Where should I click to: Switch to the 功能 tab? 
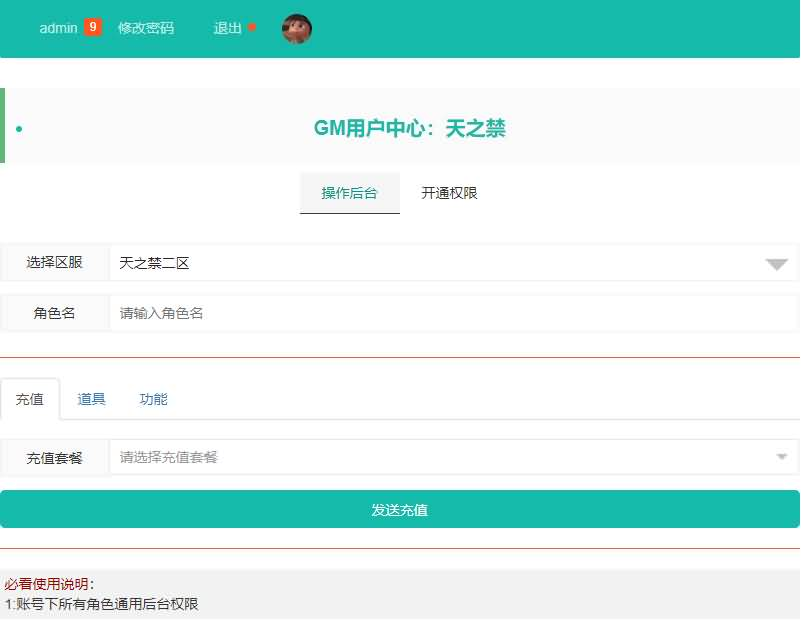pos(153,399)
